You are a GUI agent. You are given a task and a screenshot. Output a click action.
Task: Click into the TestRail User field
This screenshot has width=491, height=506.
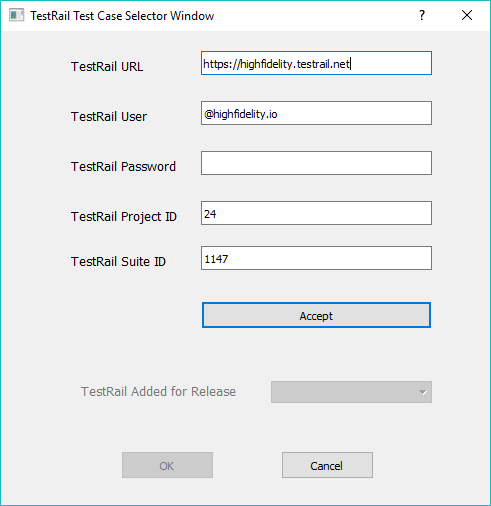coord(316,113)
